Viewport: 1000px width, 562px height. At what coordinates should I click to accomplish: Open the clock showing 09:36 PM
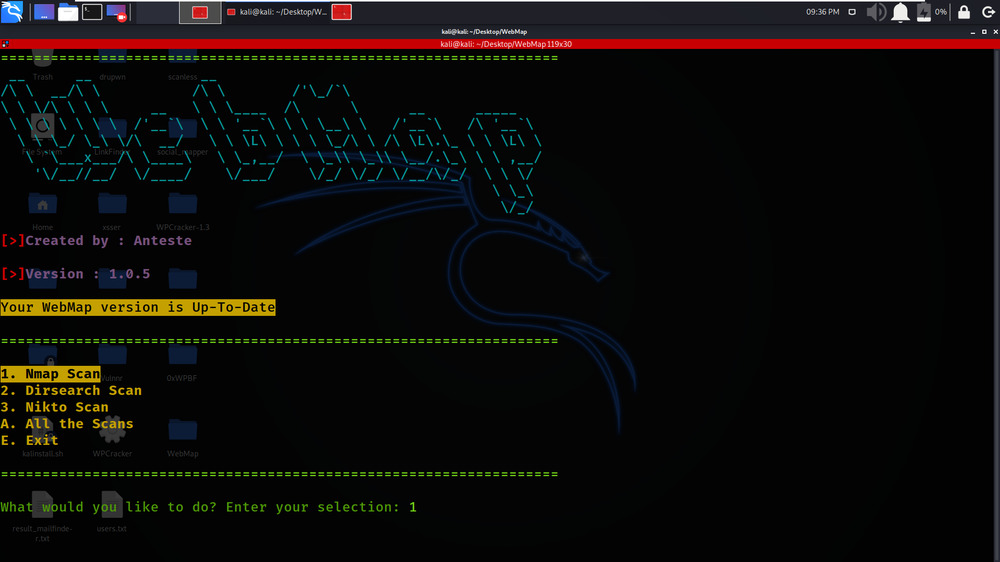(x=823, y=12)
